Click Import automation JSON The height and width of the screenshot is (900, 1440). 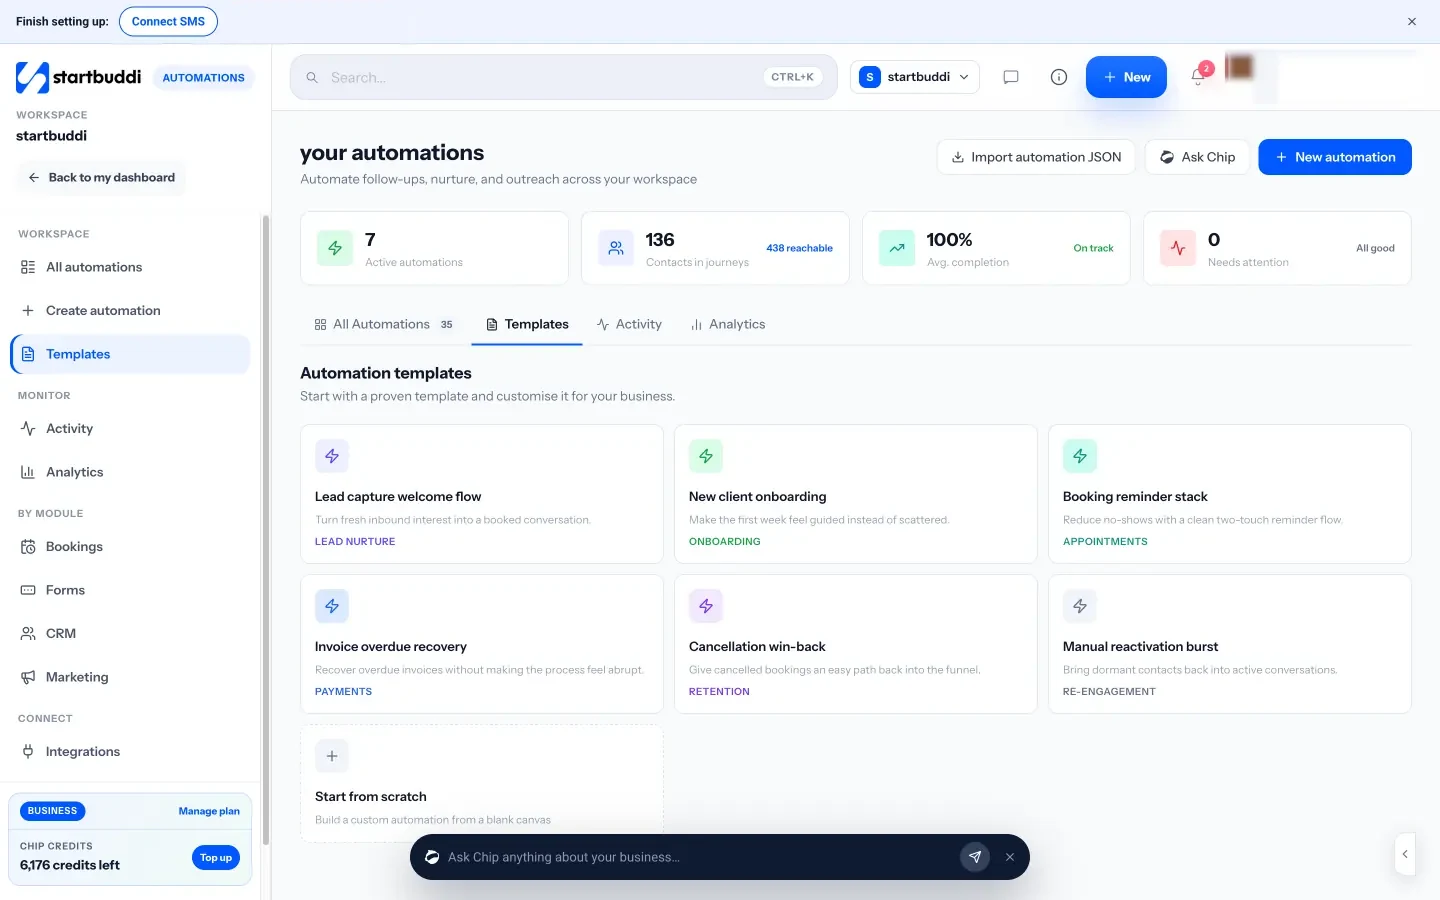click(1036, 157)
